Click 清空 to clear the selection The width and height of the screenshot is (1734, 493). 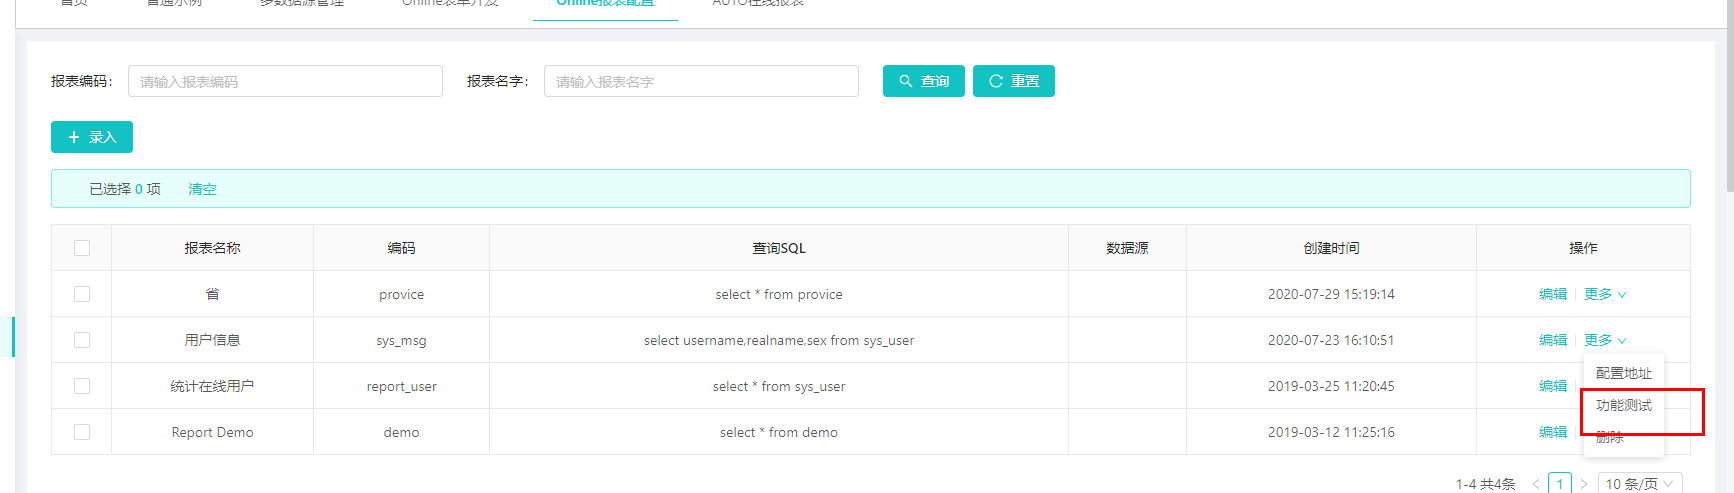[202, 189]
